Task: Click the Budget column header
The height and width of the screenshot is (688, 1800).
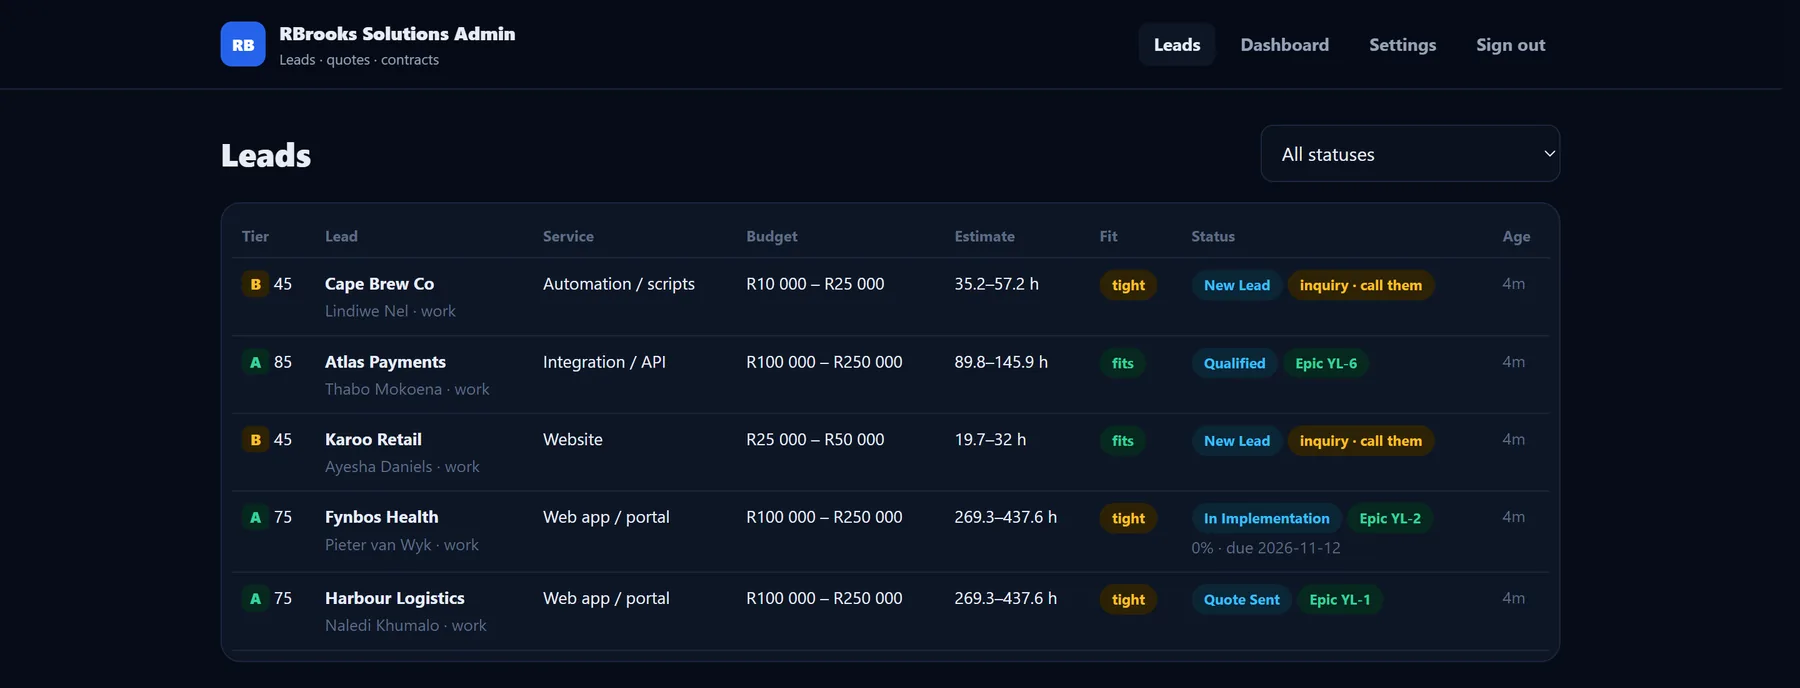Action: point(772,236)
